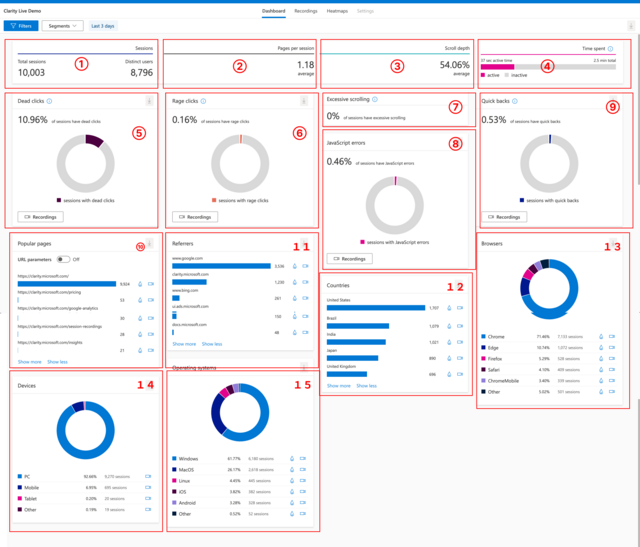Image resolution: width=640 pixels, height=547 pixels.
Task: Click the Firefox legend color swatch
Action: [483, 358]
